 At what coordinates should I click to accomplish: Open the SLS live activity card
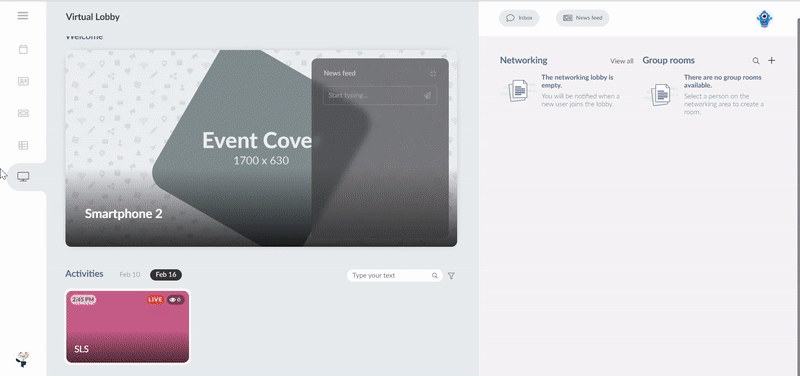128,327
